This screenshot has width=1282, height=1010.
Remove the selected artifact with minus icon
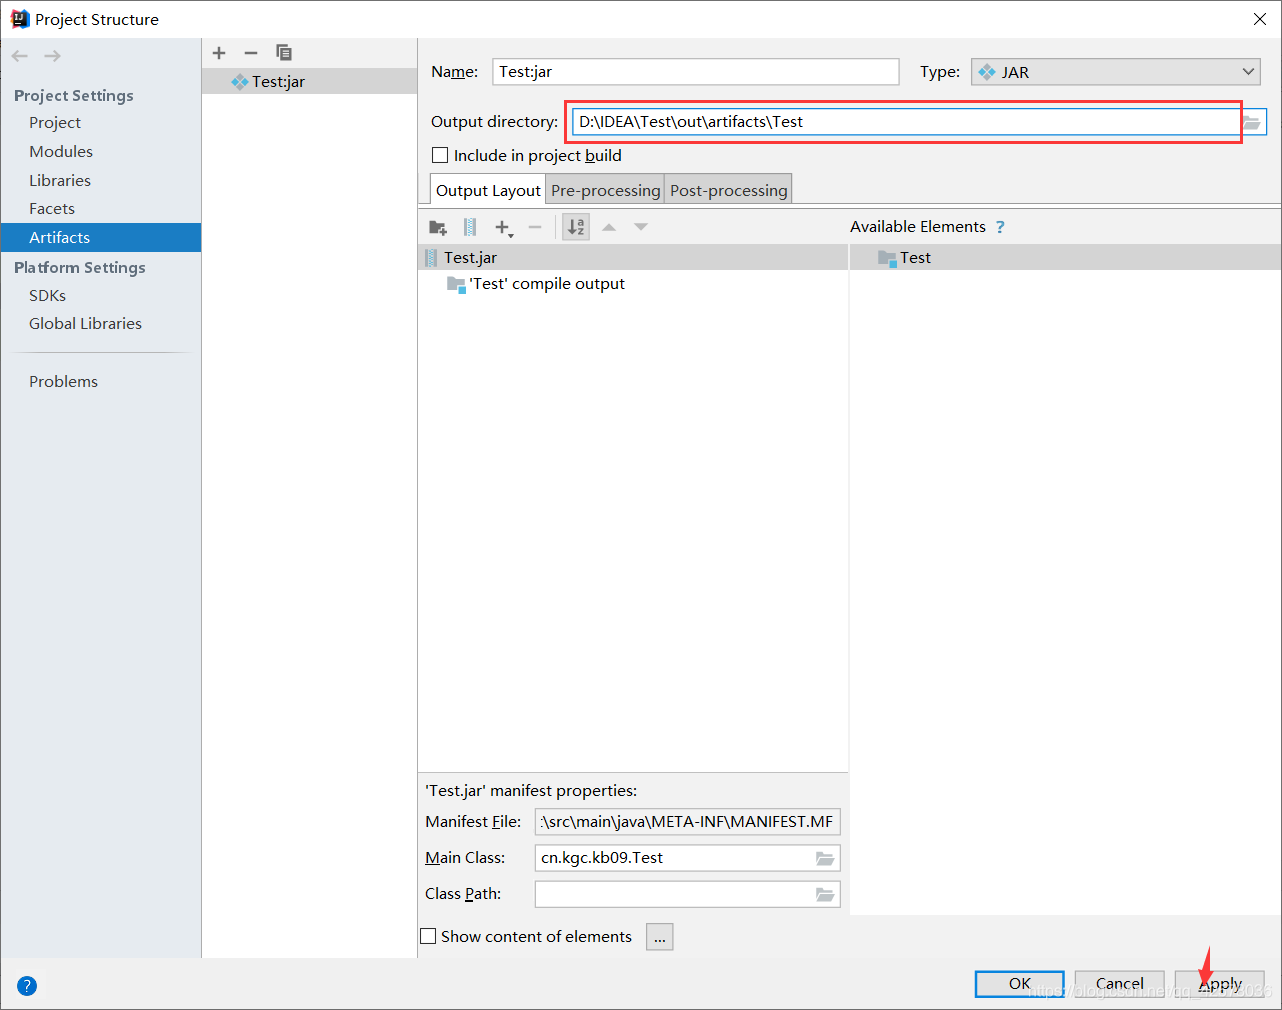pyautogui.click(x=251, y=53)
